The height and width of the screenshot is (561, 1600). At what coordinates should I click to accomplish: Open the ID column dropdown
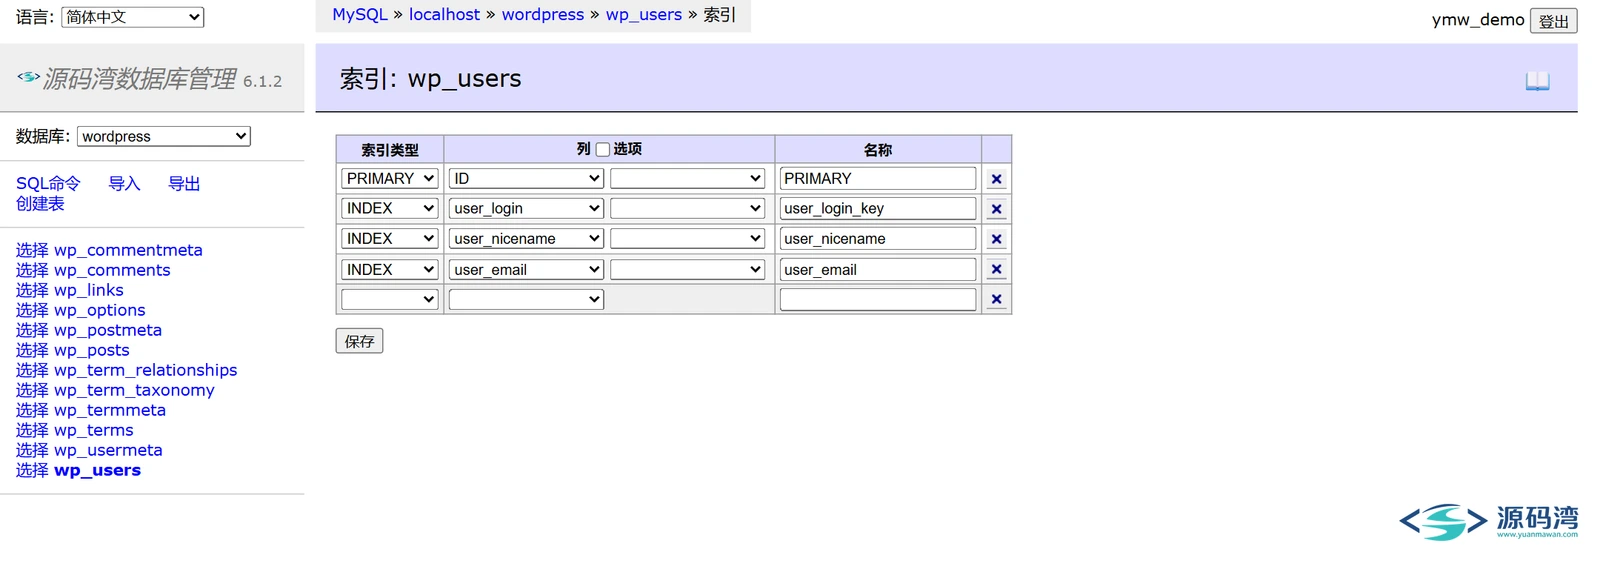coord(526,178)
